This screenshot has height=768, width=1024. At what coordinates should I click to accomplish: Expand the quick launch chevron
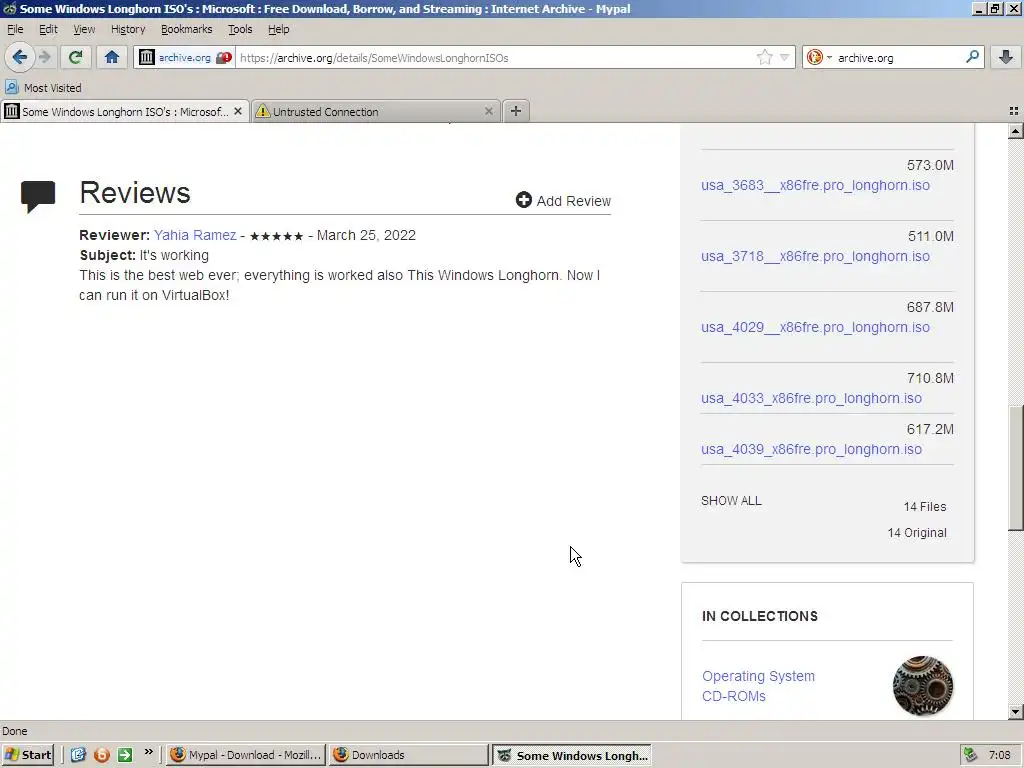click(x=148, y=752)
